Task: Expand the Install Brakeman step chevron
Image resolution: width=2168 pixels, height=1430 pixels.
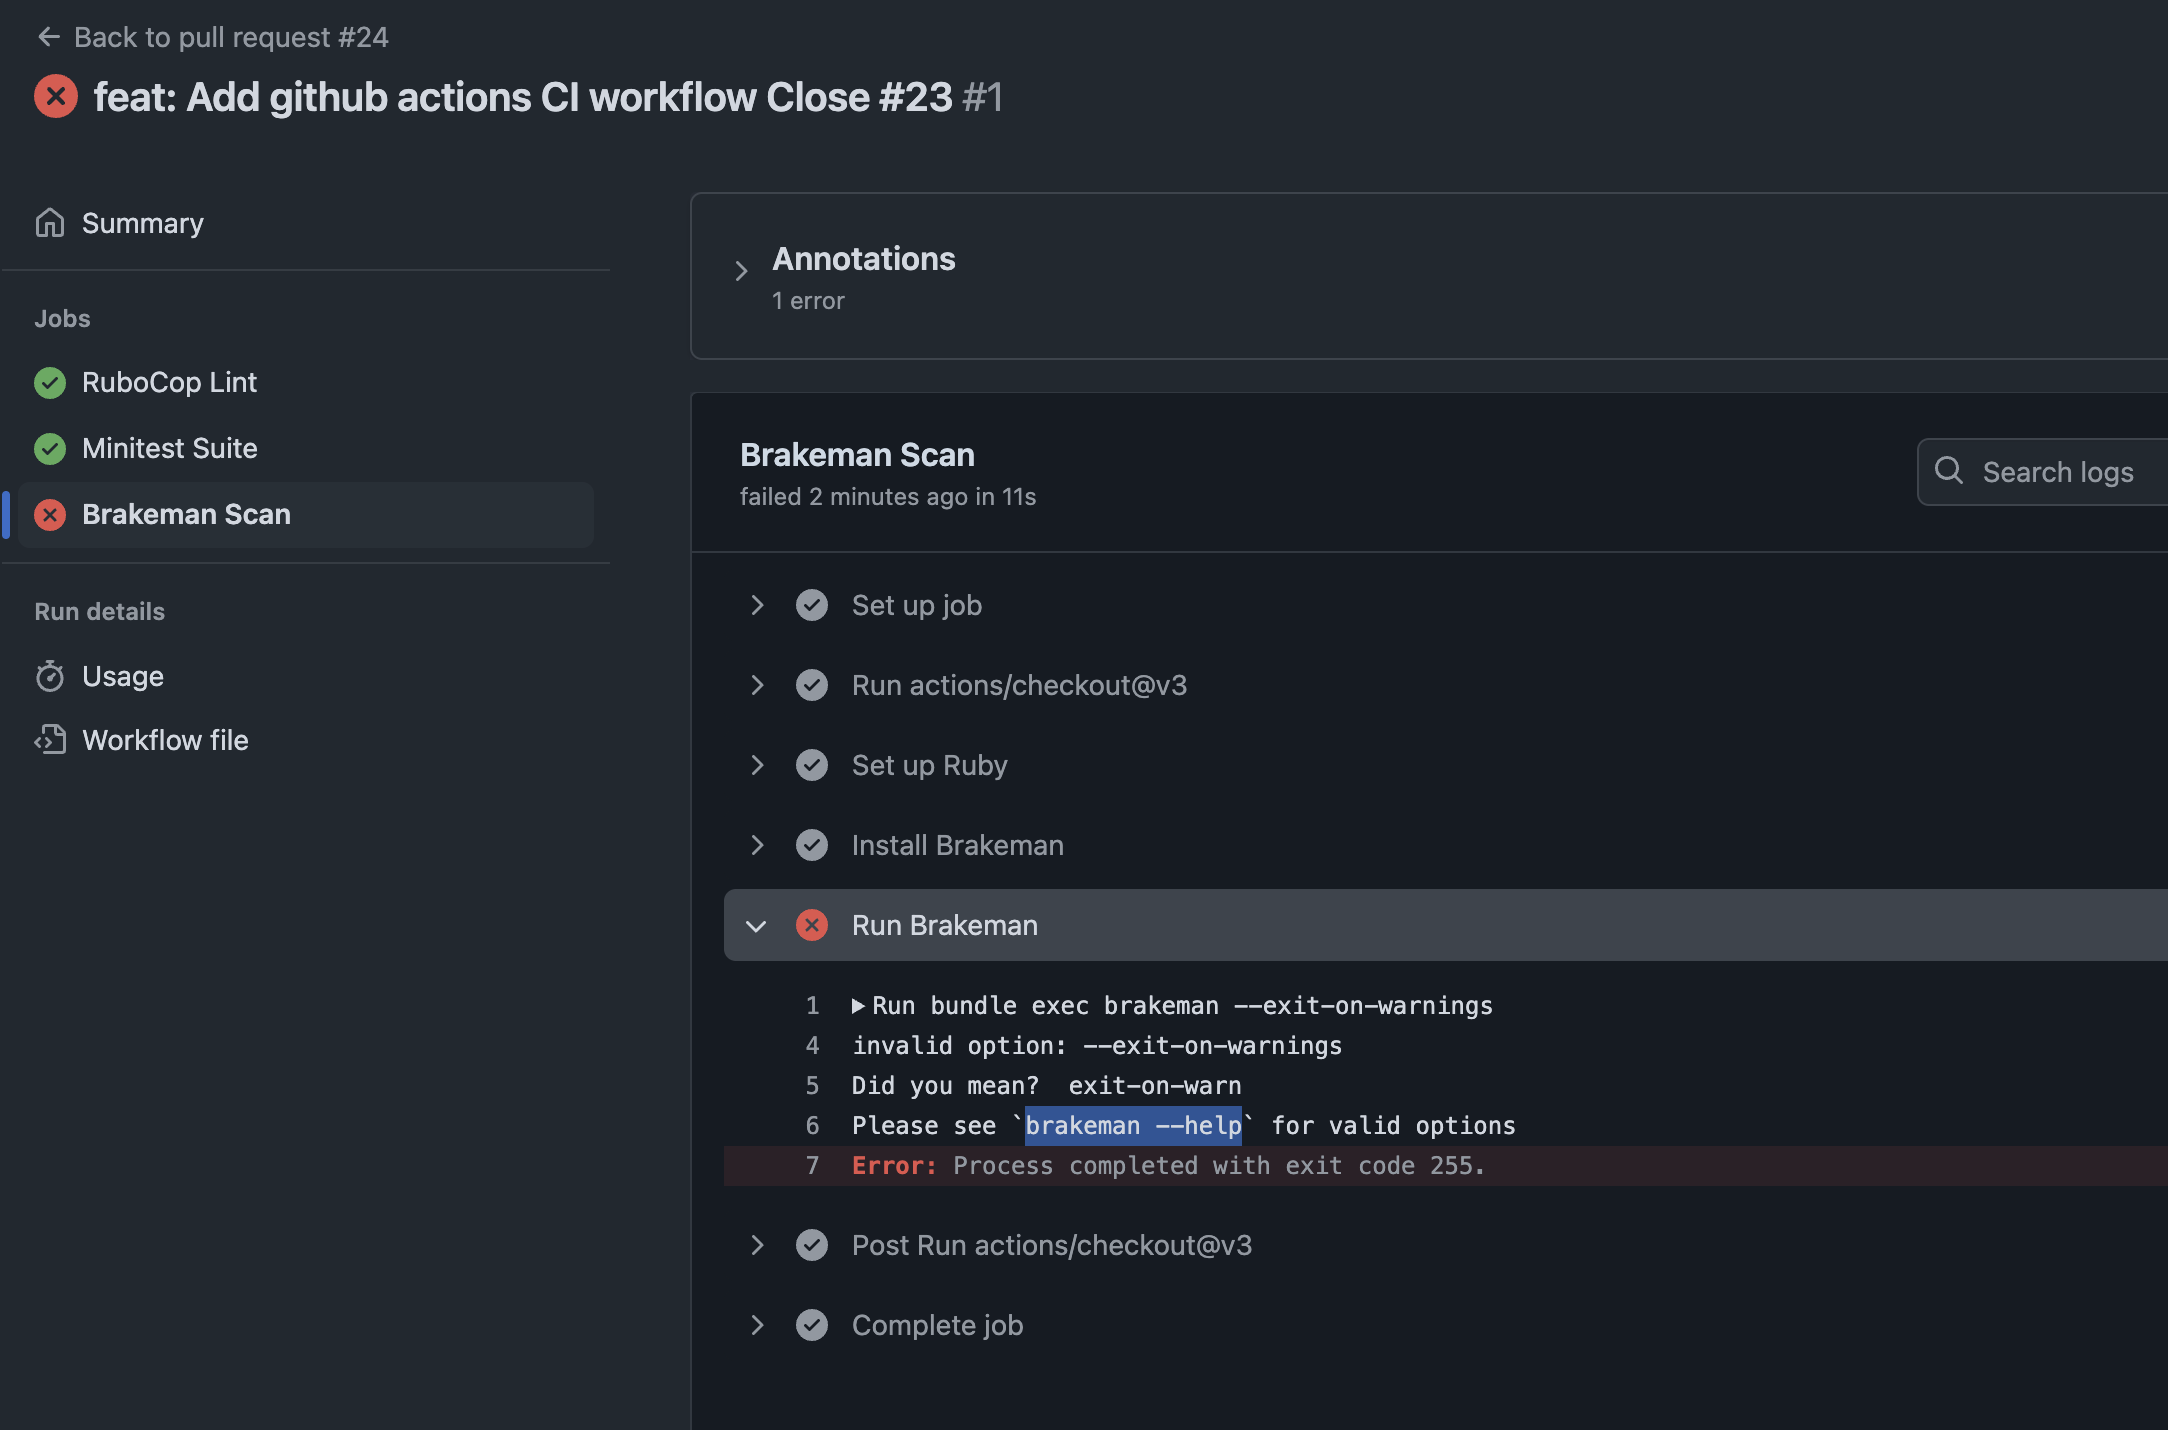Action: pos(757,845)
